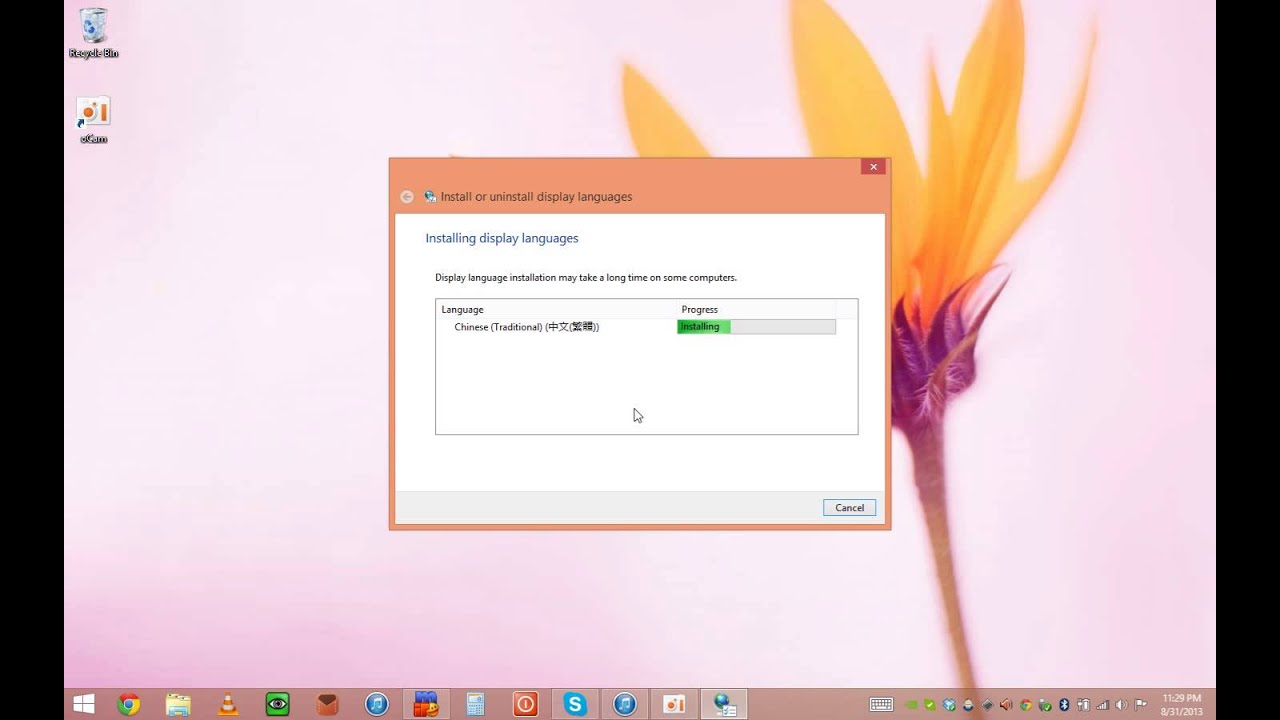This screenshot has width=1280, height=720.
Task: Click the back arrow in the dialog header
Action: click(407, 197)
